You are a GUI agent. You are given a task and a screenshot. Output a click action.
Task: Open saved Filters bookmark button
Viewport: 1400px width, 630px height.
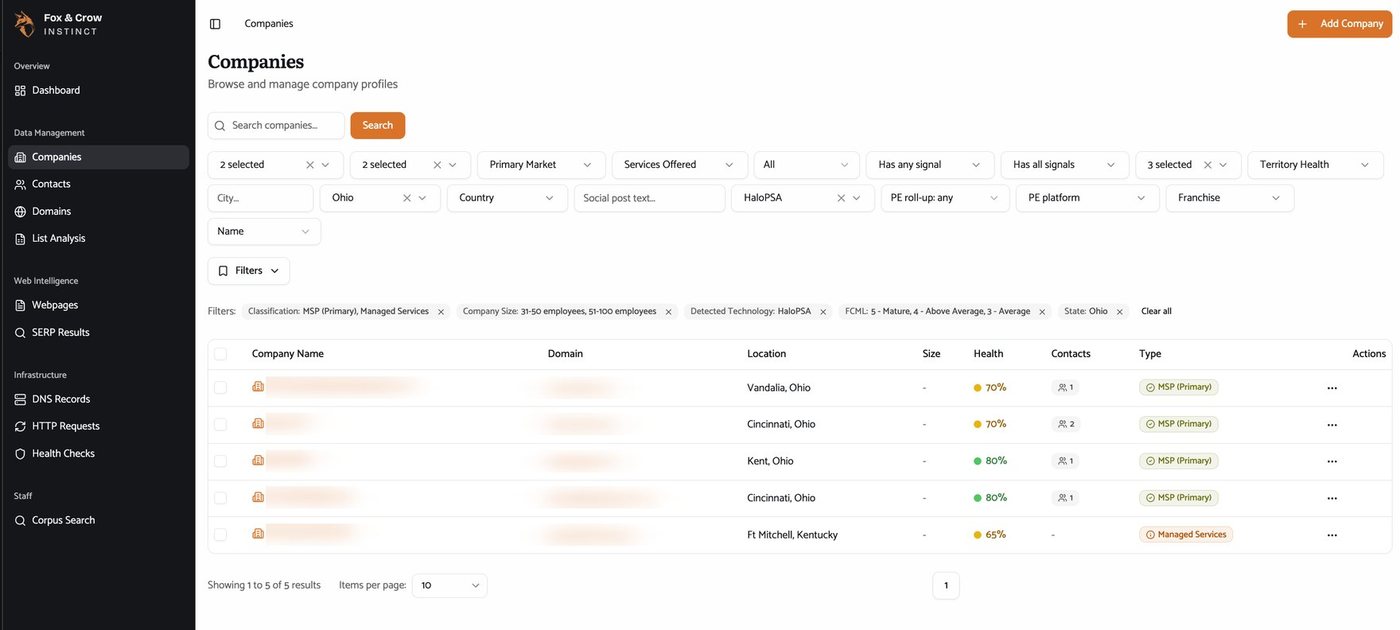(249, 271)
